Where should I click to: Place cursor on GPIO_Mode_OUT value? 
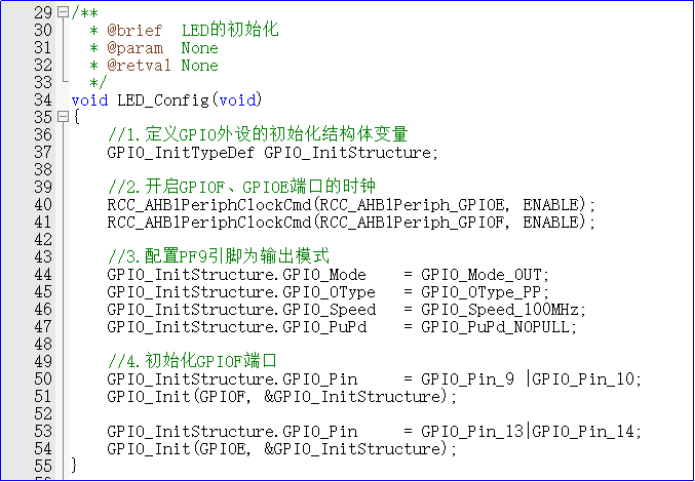click(x=484, y=275)
